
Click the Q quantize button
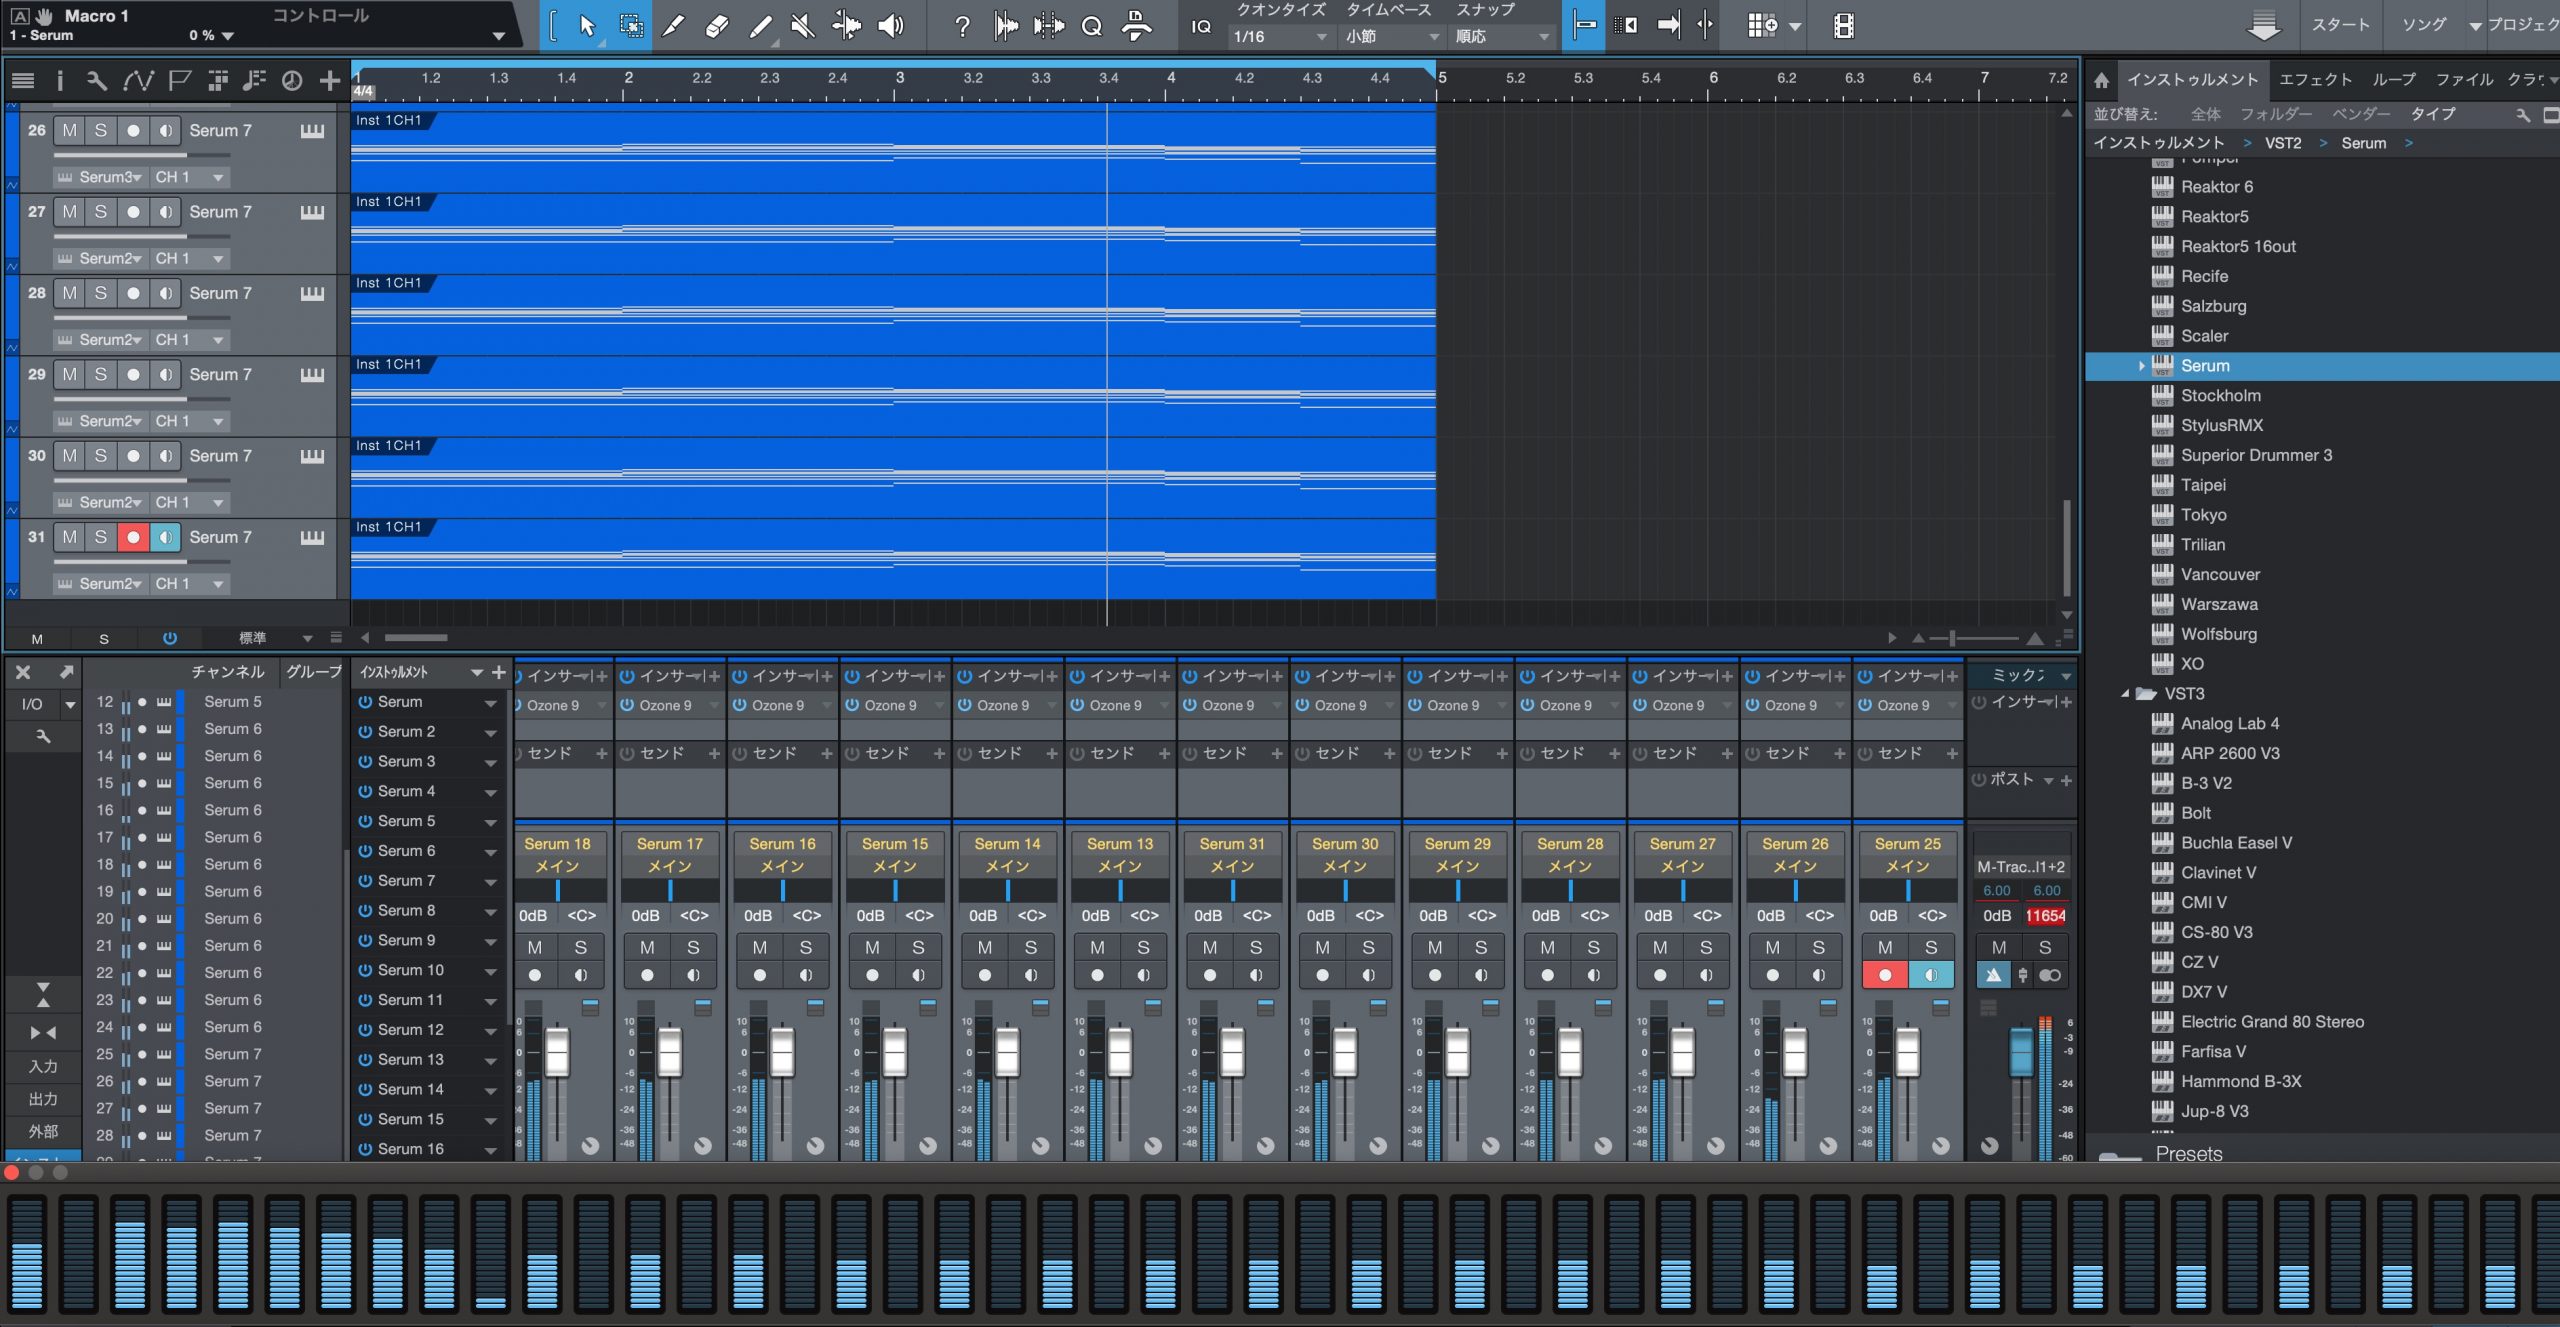[1092, 26]
